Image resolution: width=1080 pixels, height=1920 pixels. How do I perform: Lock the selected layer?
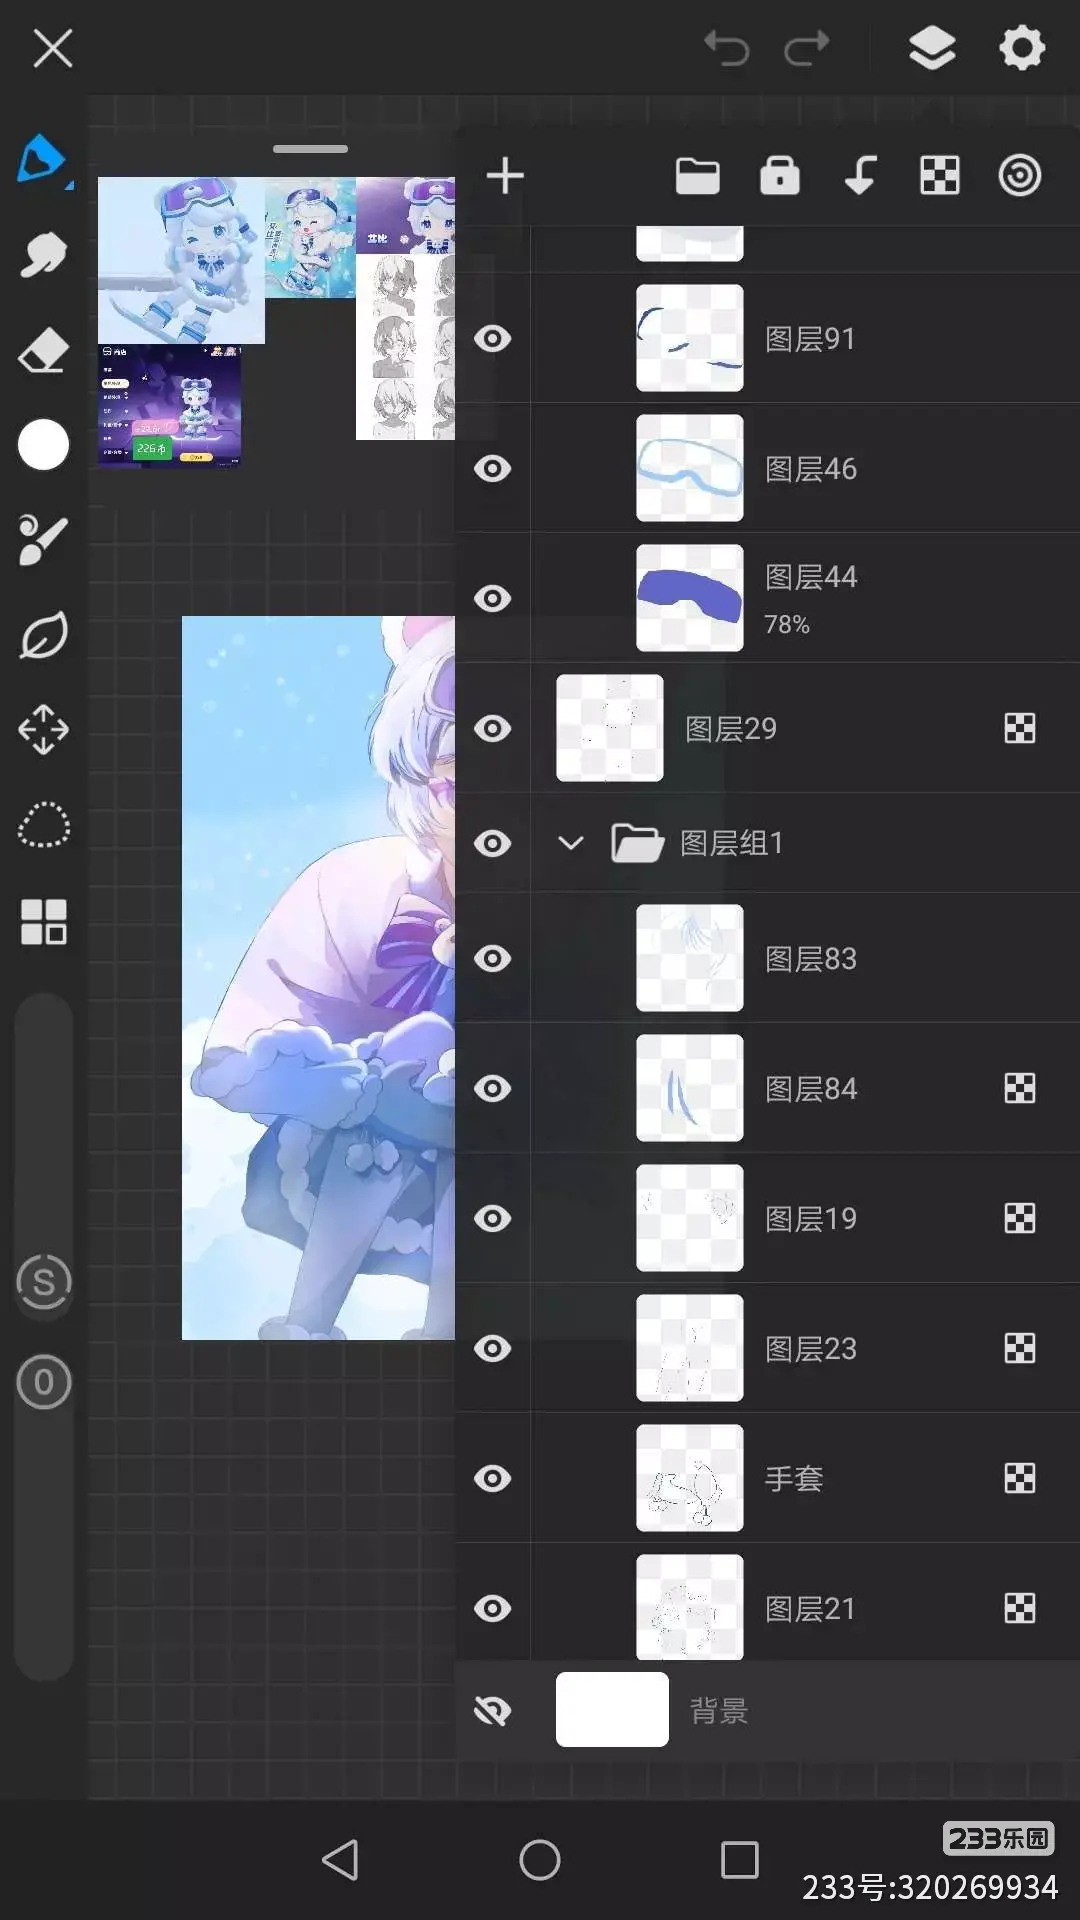780,176
